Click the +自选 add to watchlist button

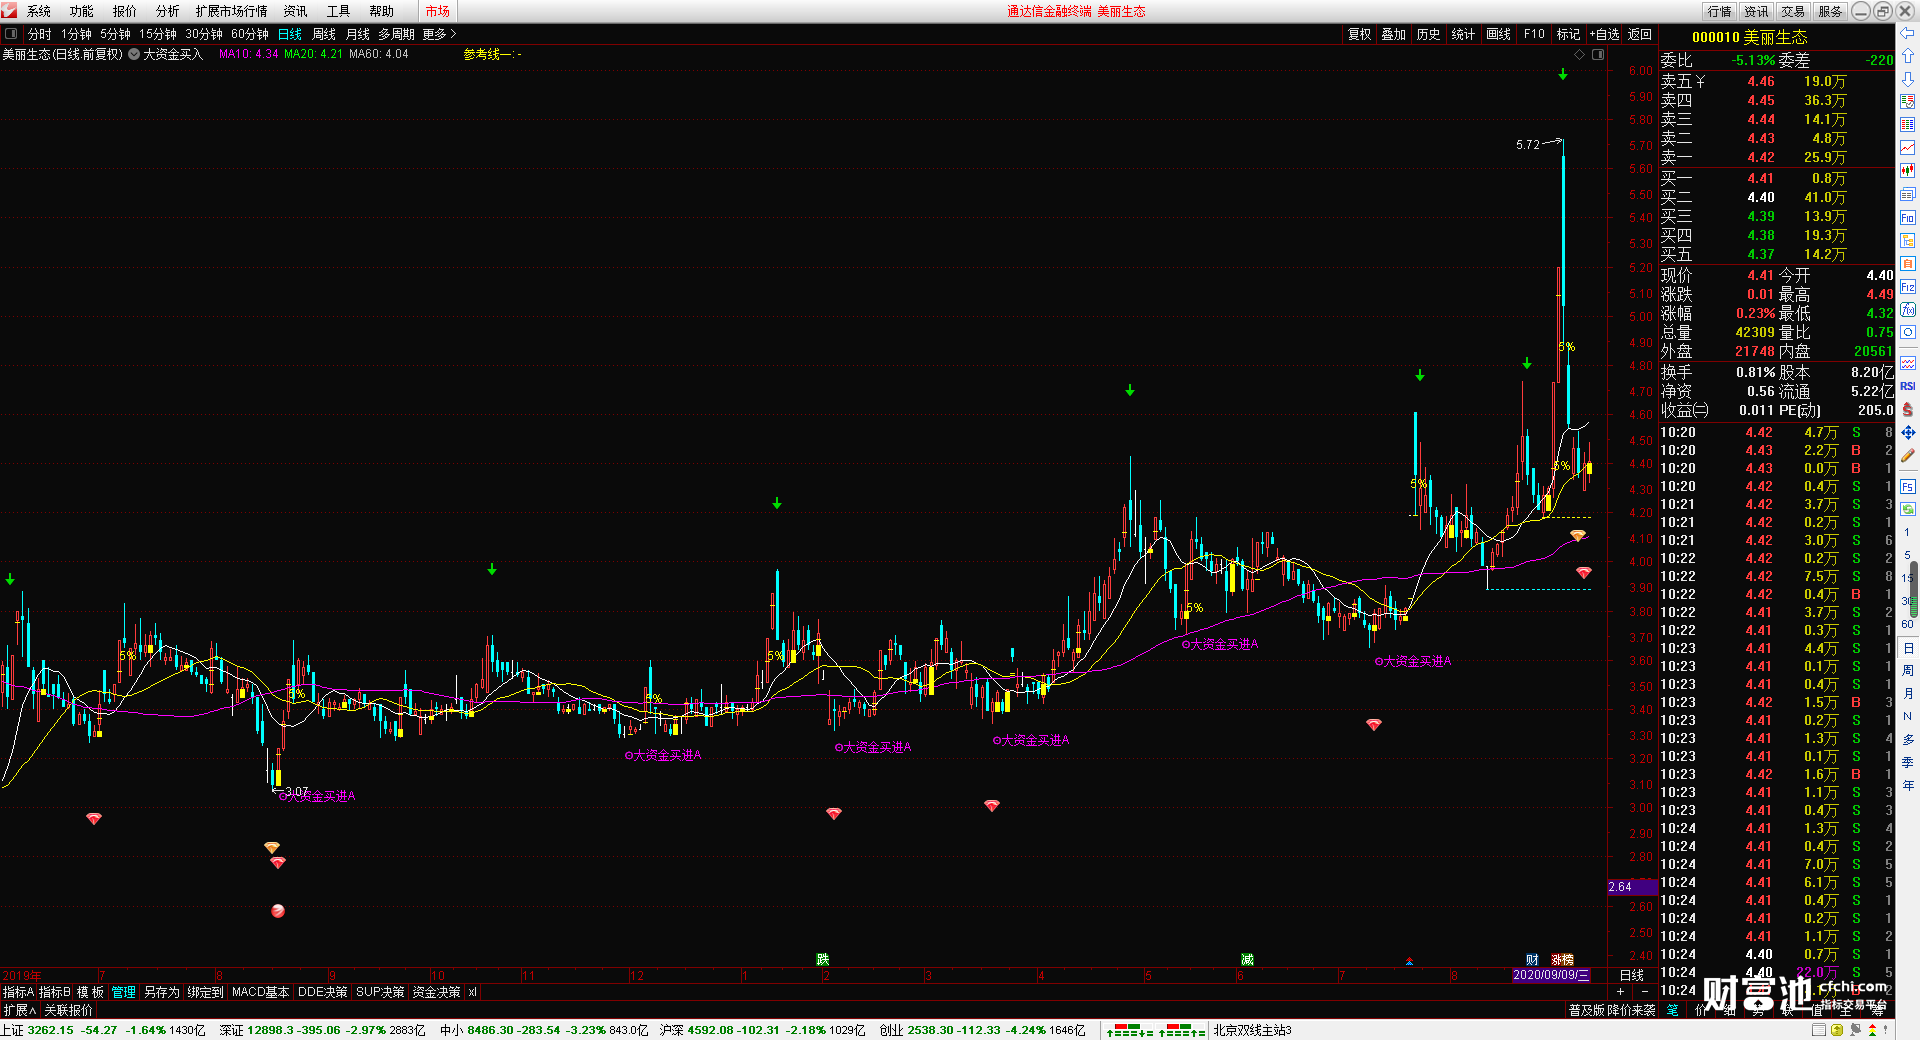click(x=1604, y=34)
